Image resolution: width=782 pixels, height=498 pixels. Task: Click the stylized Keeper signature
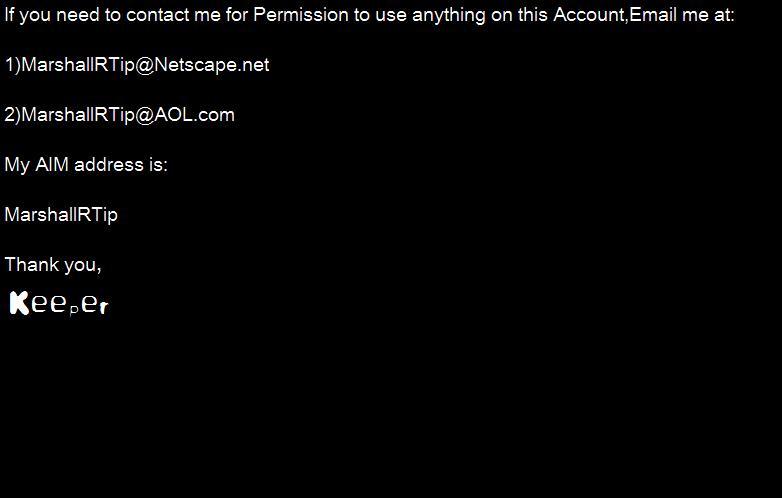58,304
